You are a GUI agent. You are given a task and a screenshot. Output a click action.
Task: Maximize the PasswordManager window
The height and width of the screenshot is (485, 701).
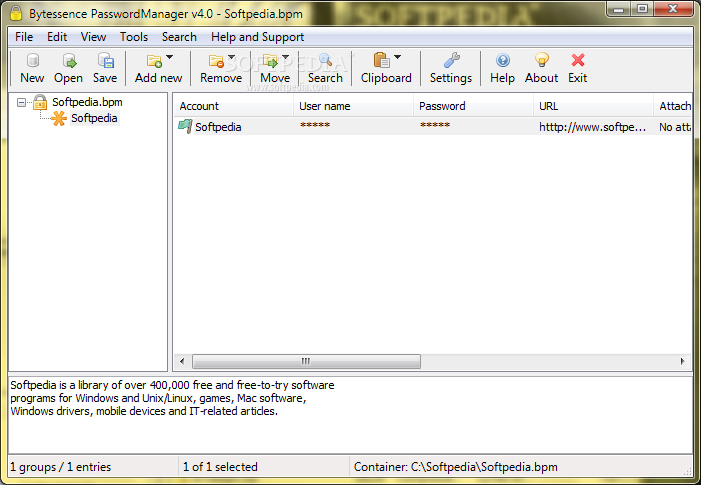pyautogui.click(x=642, y=9)
